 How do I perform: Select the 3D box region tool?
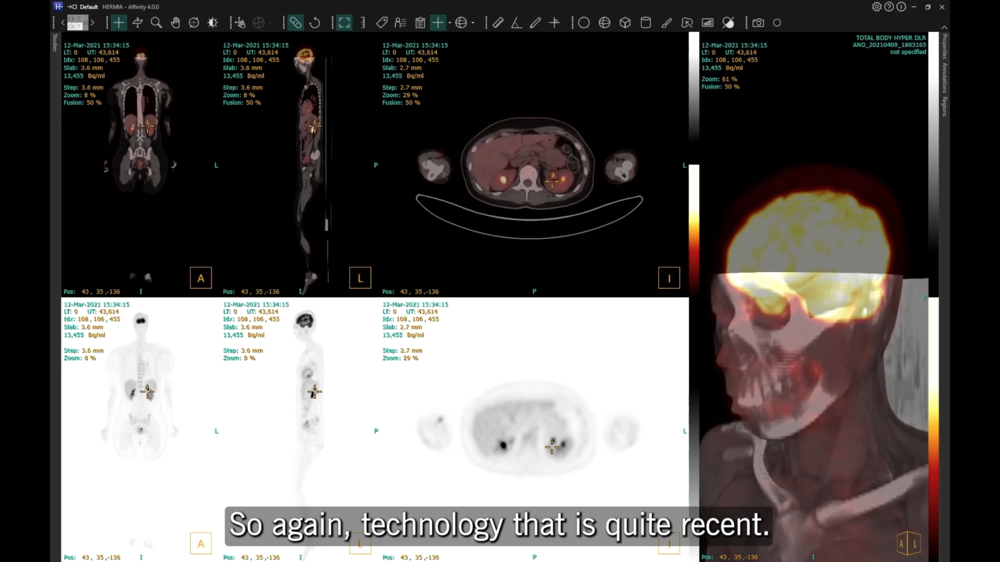coord(625,22)
